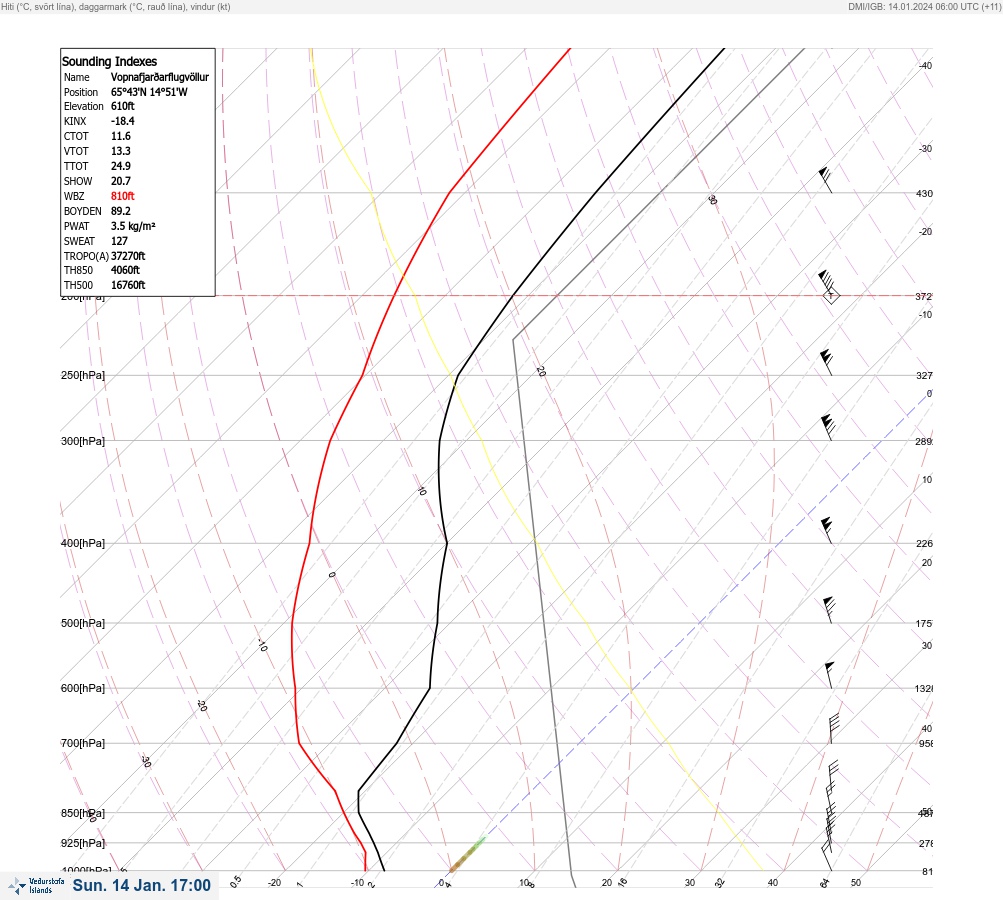
Task: Click the 925[hPa] pressure label
Action: click(83, 843)
